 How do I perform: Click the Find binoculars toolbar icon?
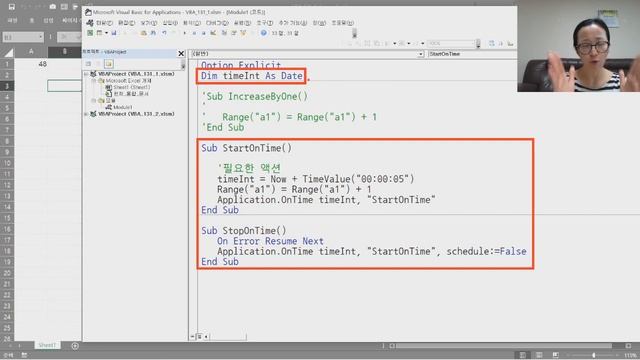pos(153,33)
